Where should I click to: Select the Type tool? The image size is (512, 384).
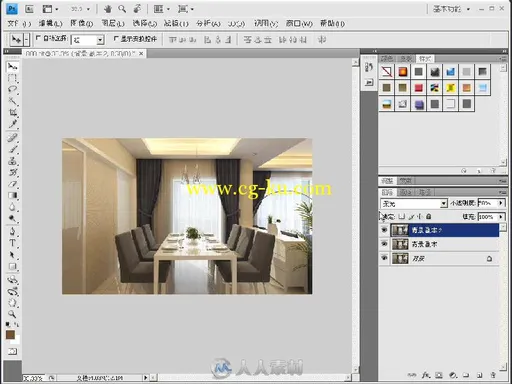(x=12, y=243)
